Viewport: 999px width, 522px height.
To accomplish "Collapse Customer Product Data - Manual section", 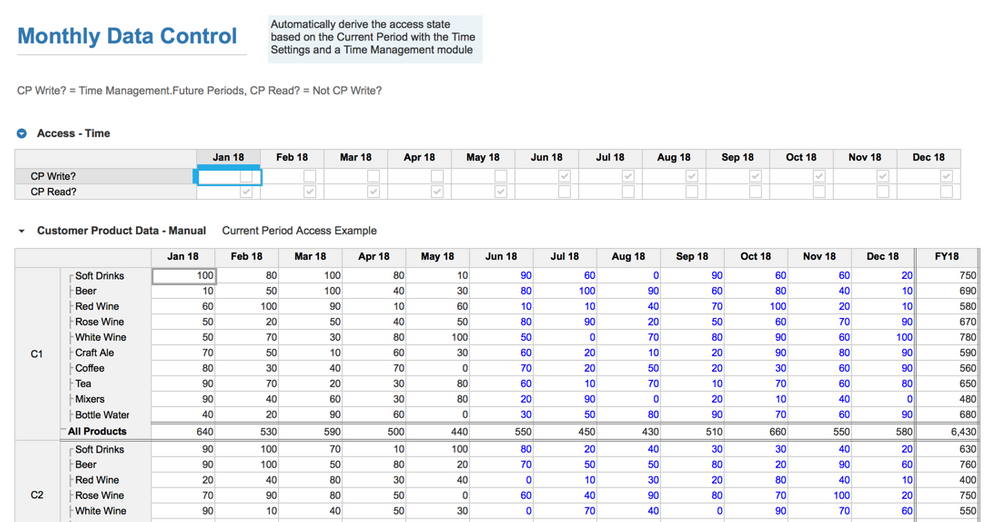I will [x=22, y=231].
